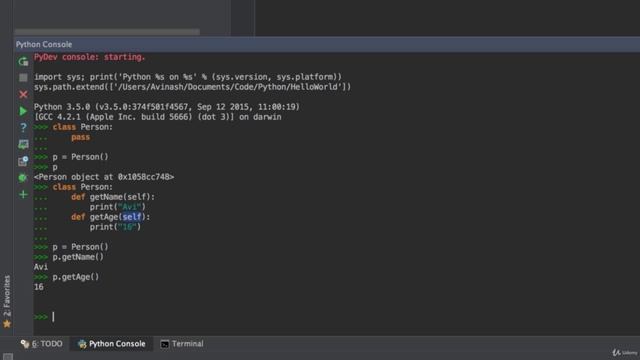The width and height of the screenshot is (640, 360).
Task: Click the console display icon below help
Action: 23,144
